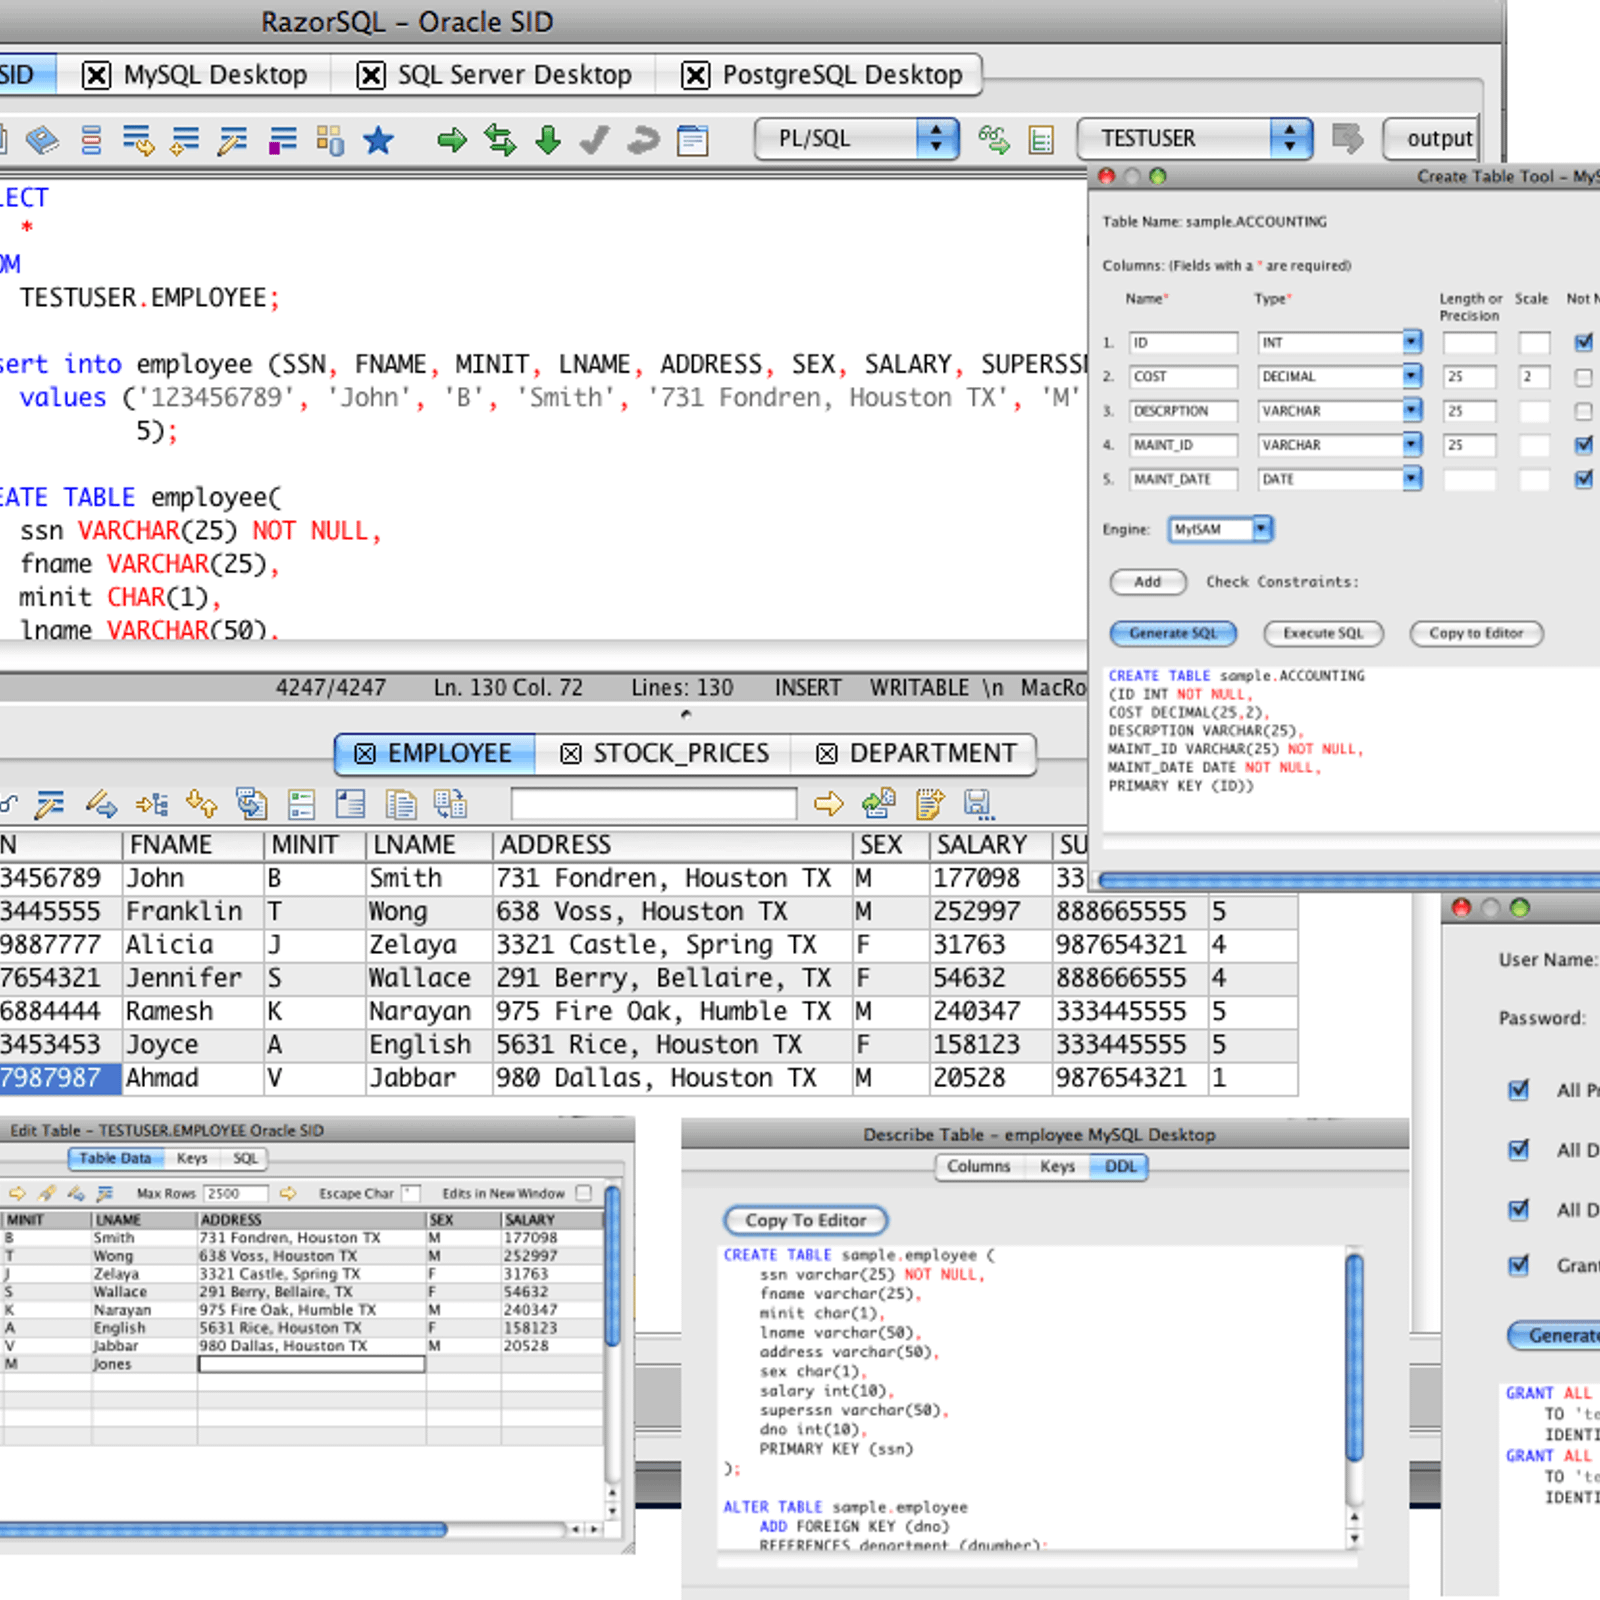Click the green down-arrow toolbar icon
1600x1600 pixels.
[548, 139]
